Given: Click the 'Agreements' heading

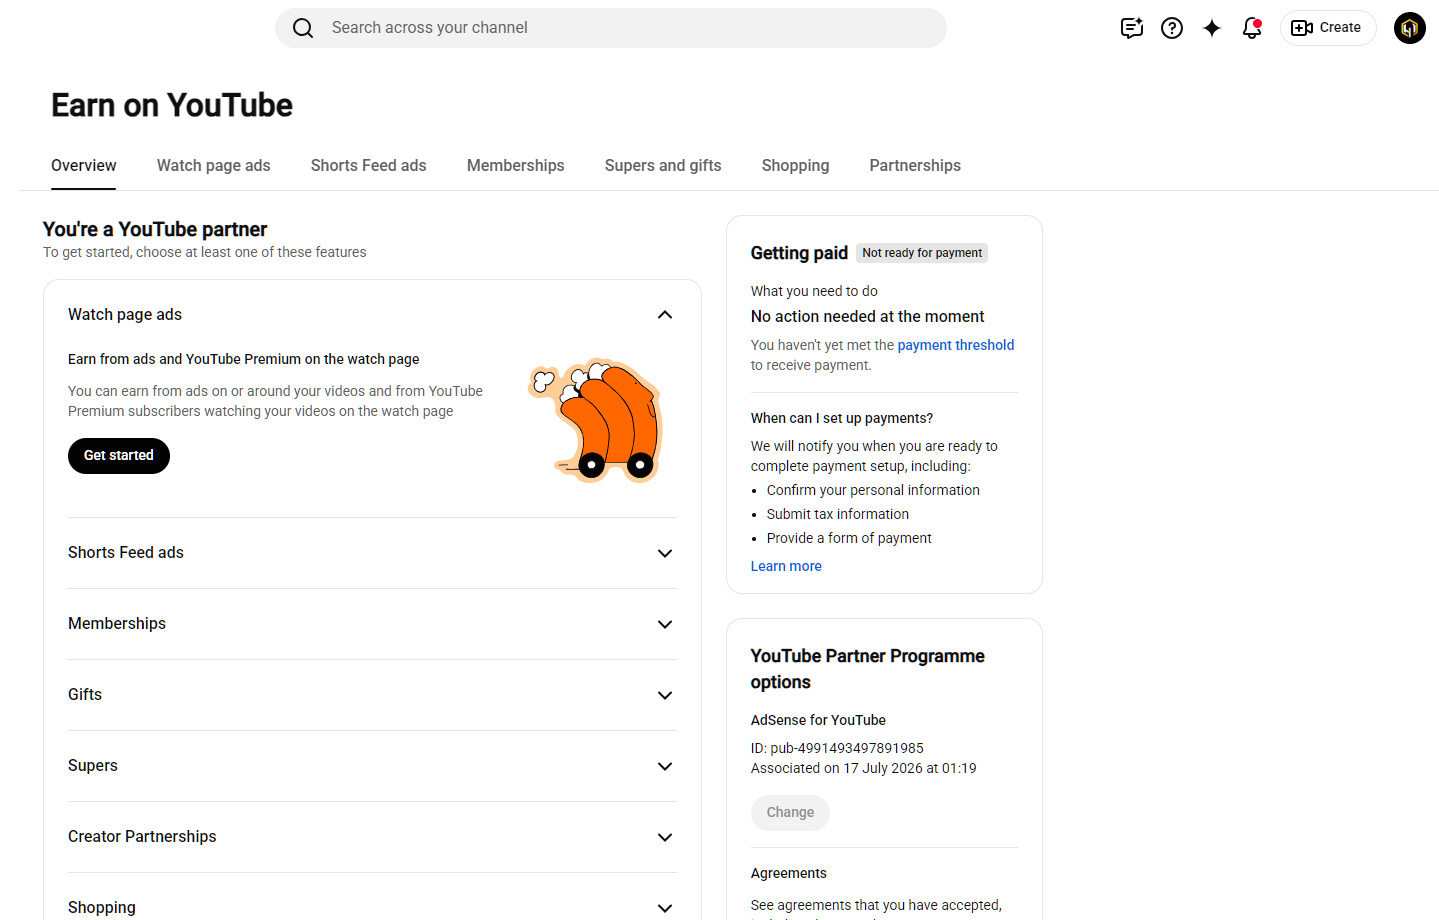Looking at the screenshot, I should (x=789, y=873).
